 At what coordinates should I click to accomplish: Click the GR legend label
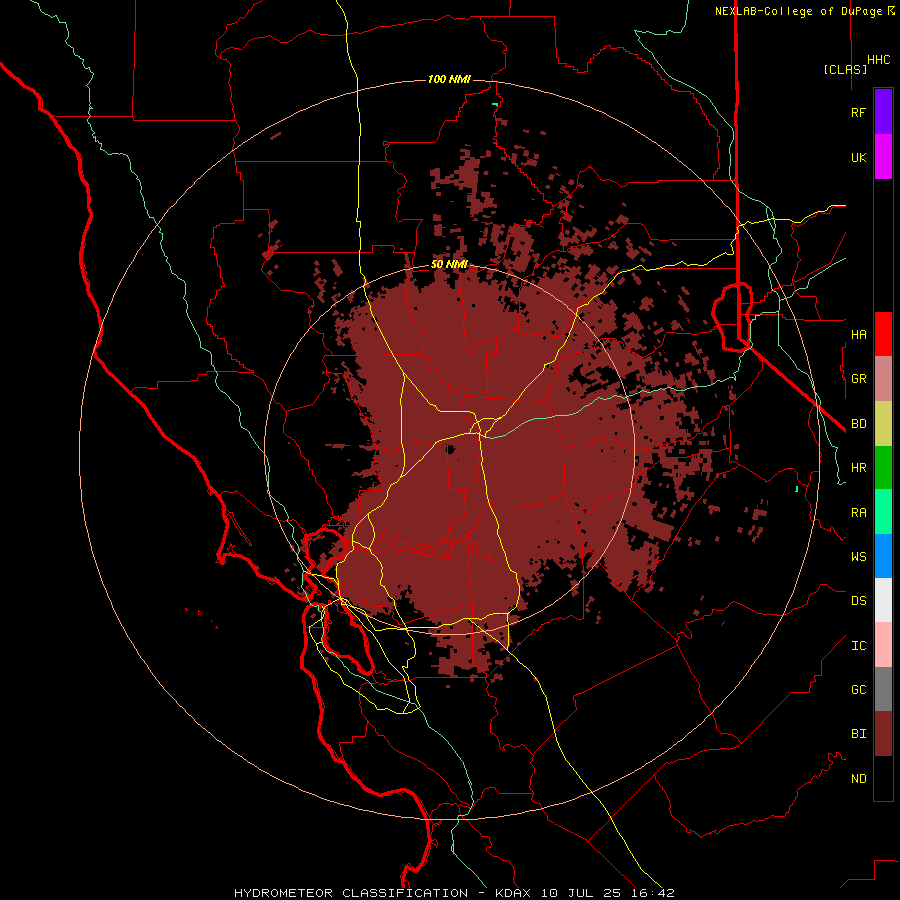858,379
